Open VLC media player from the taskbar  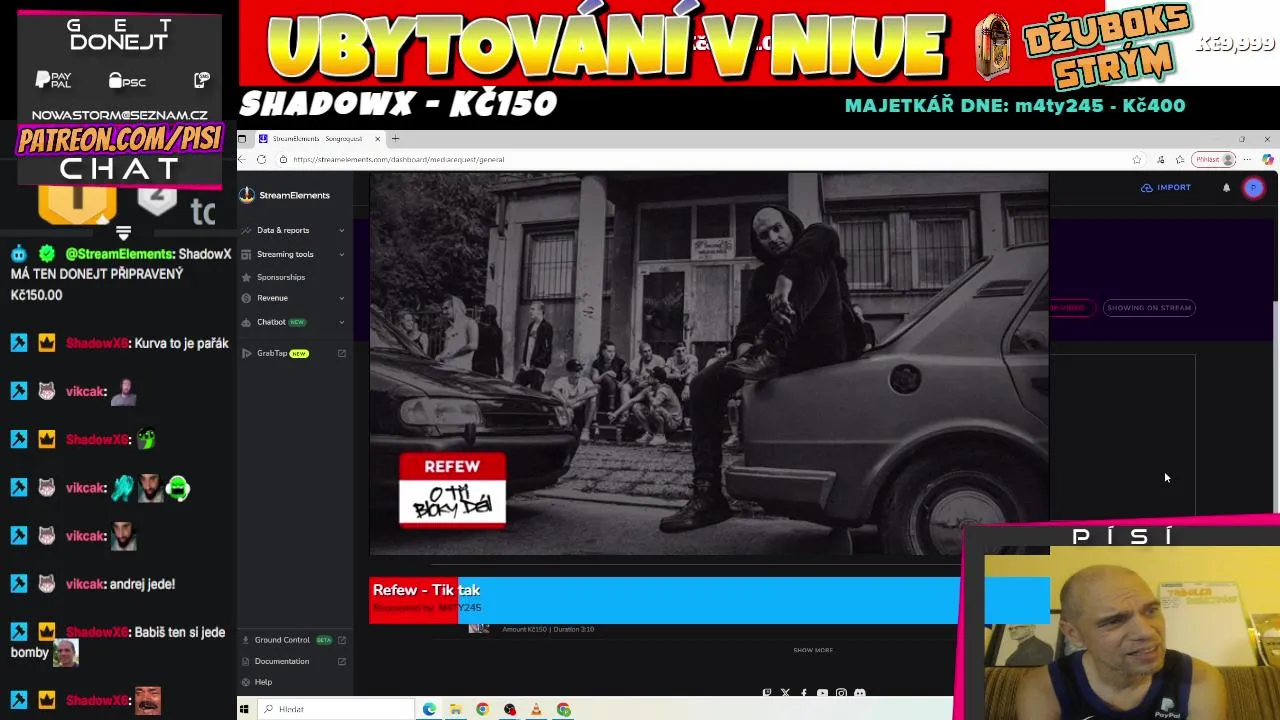[536, 709]
